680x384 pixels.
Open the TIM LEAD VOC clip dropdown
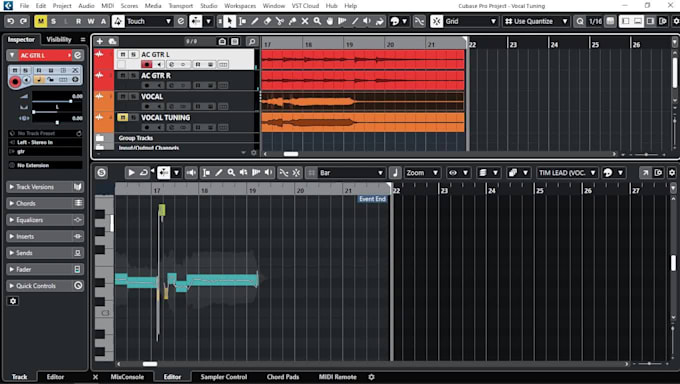coord(567,173)
